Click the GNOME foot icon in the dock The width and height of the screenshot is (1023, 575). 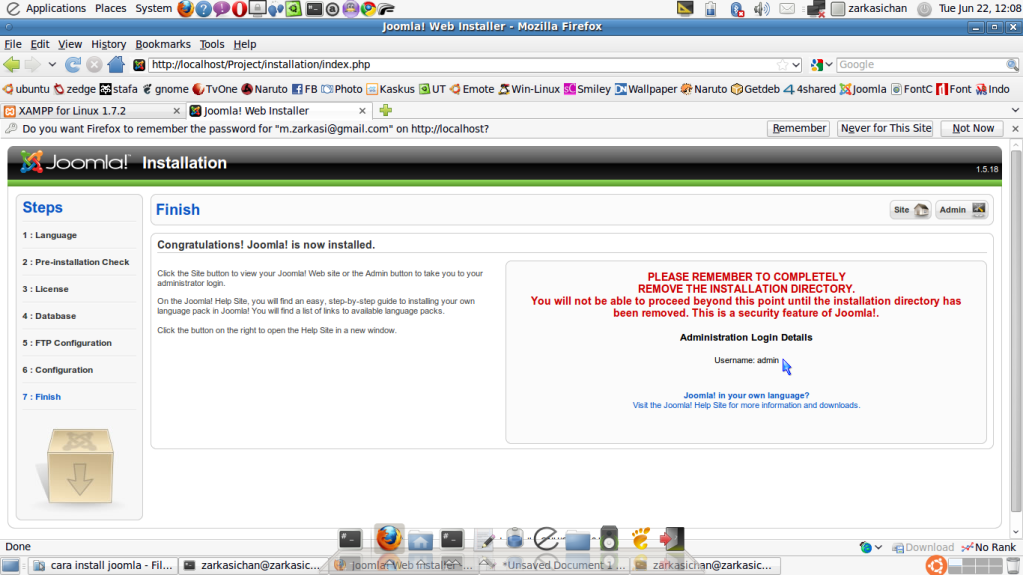[641, 538]
